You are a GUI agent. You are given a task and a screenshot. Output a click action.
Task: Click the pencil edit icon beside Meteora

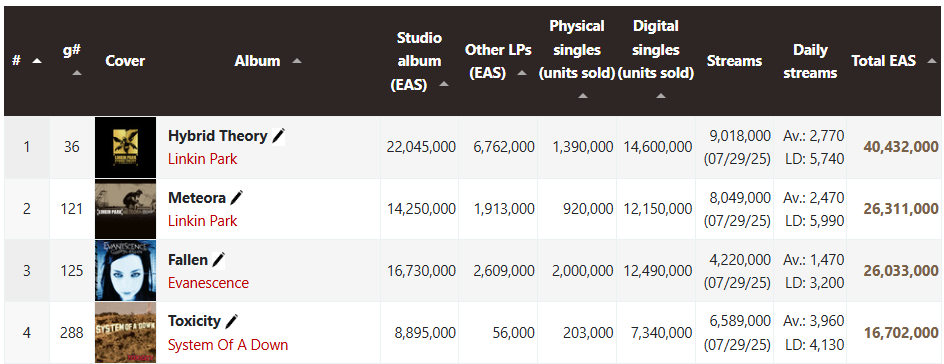[x=237, y=198]
